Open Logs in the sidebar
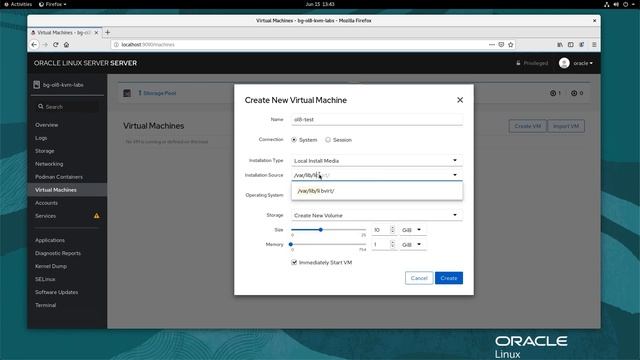 click(x=41, y=138)
